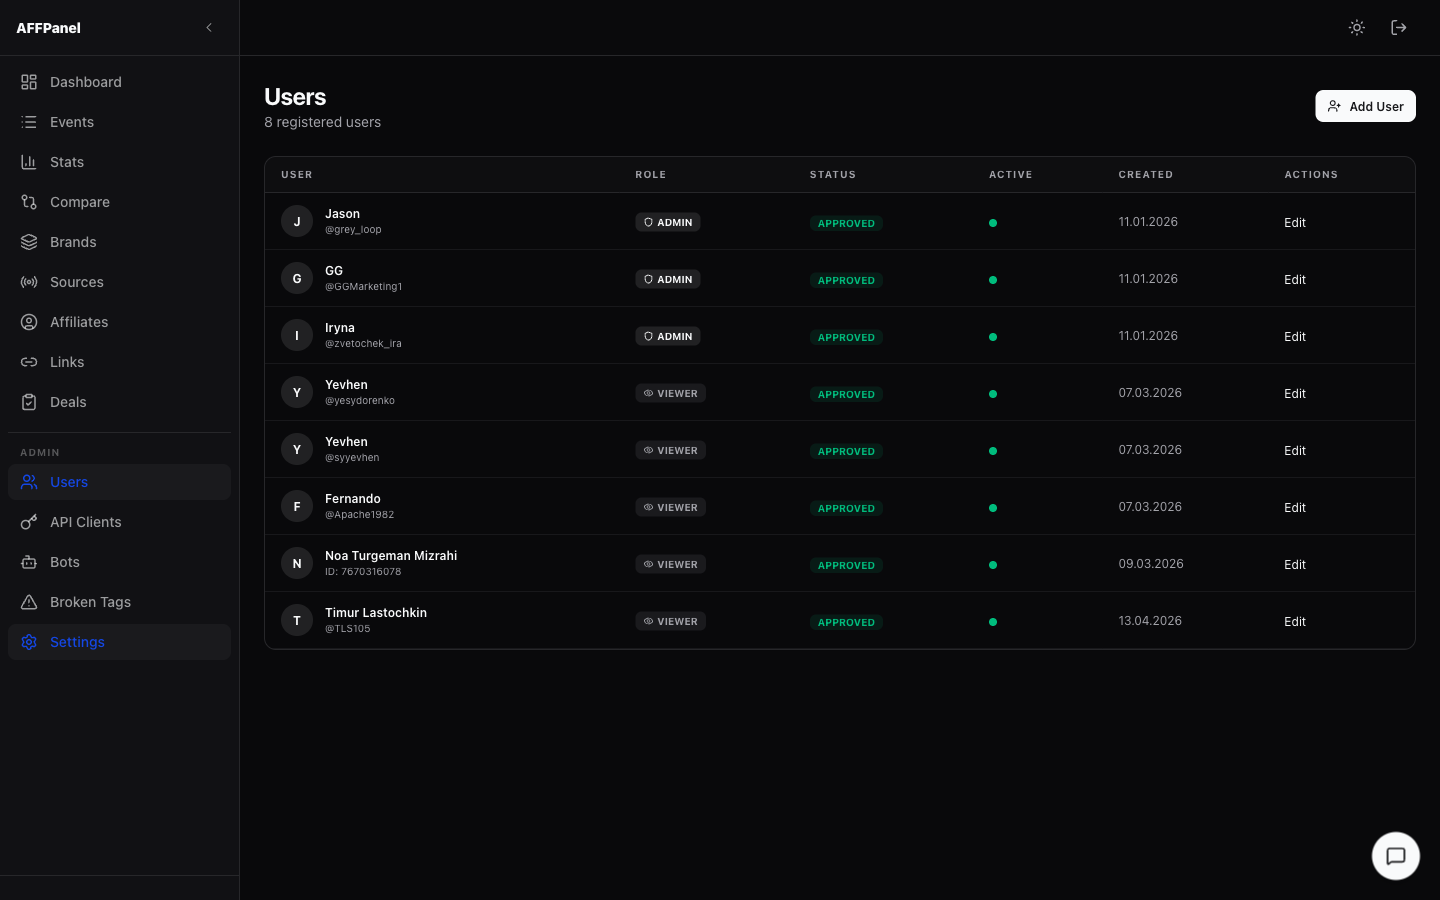Click the Deals icon in the sidebar
This screenshot has height=900, width=1440.
tap(28, 401)
